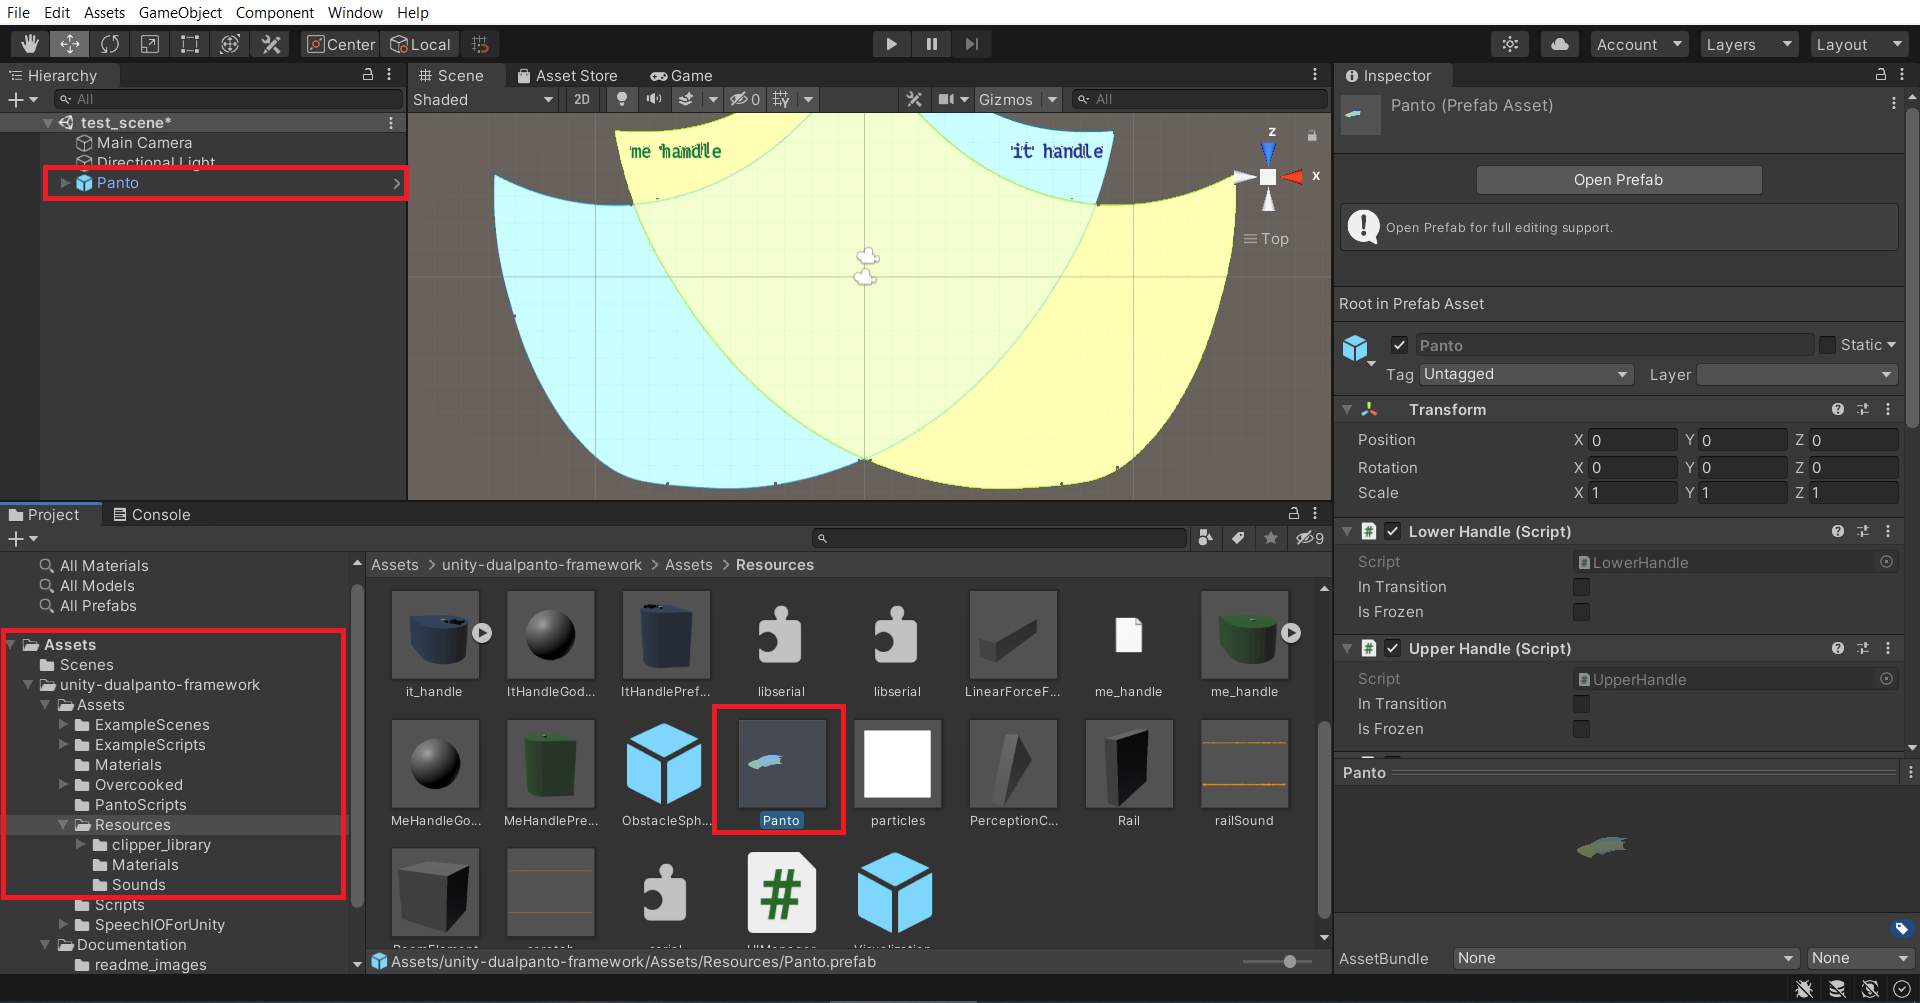Open the Layers dropdown
This screenshot has height=1003, width=1920.
[1748, 44]
